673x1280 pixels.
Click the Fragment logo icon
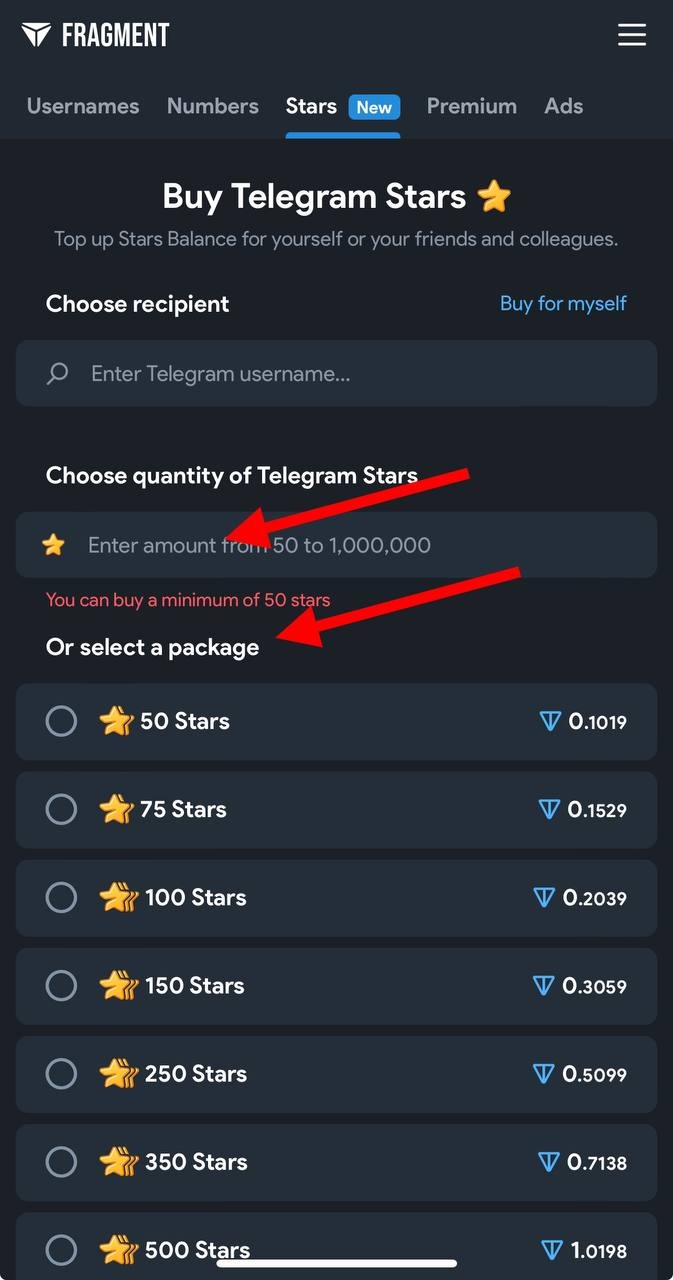[36, 35]
